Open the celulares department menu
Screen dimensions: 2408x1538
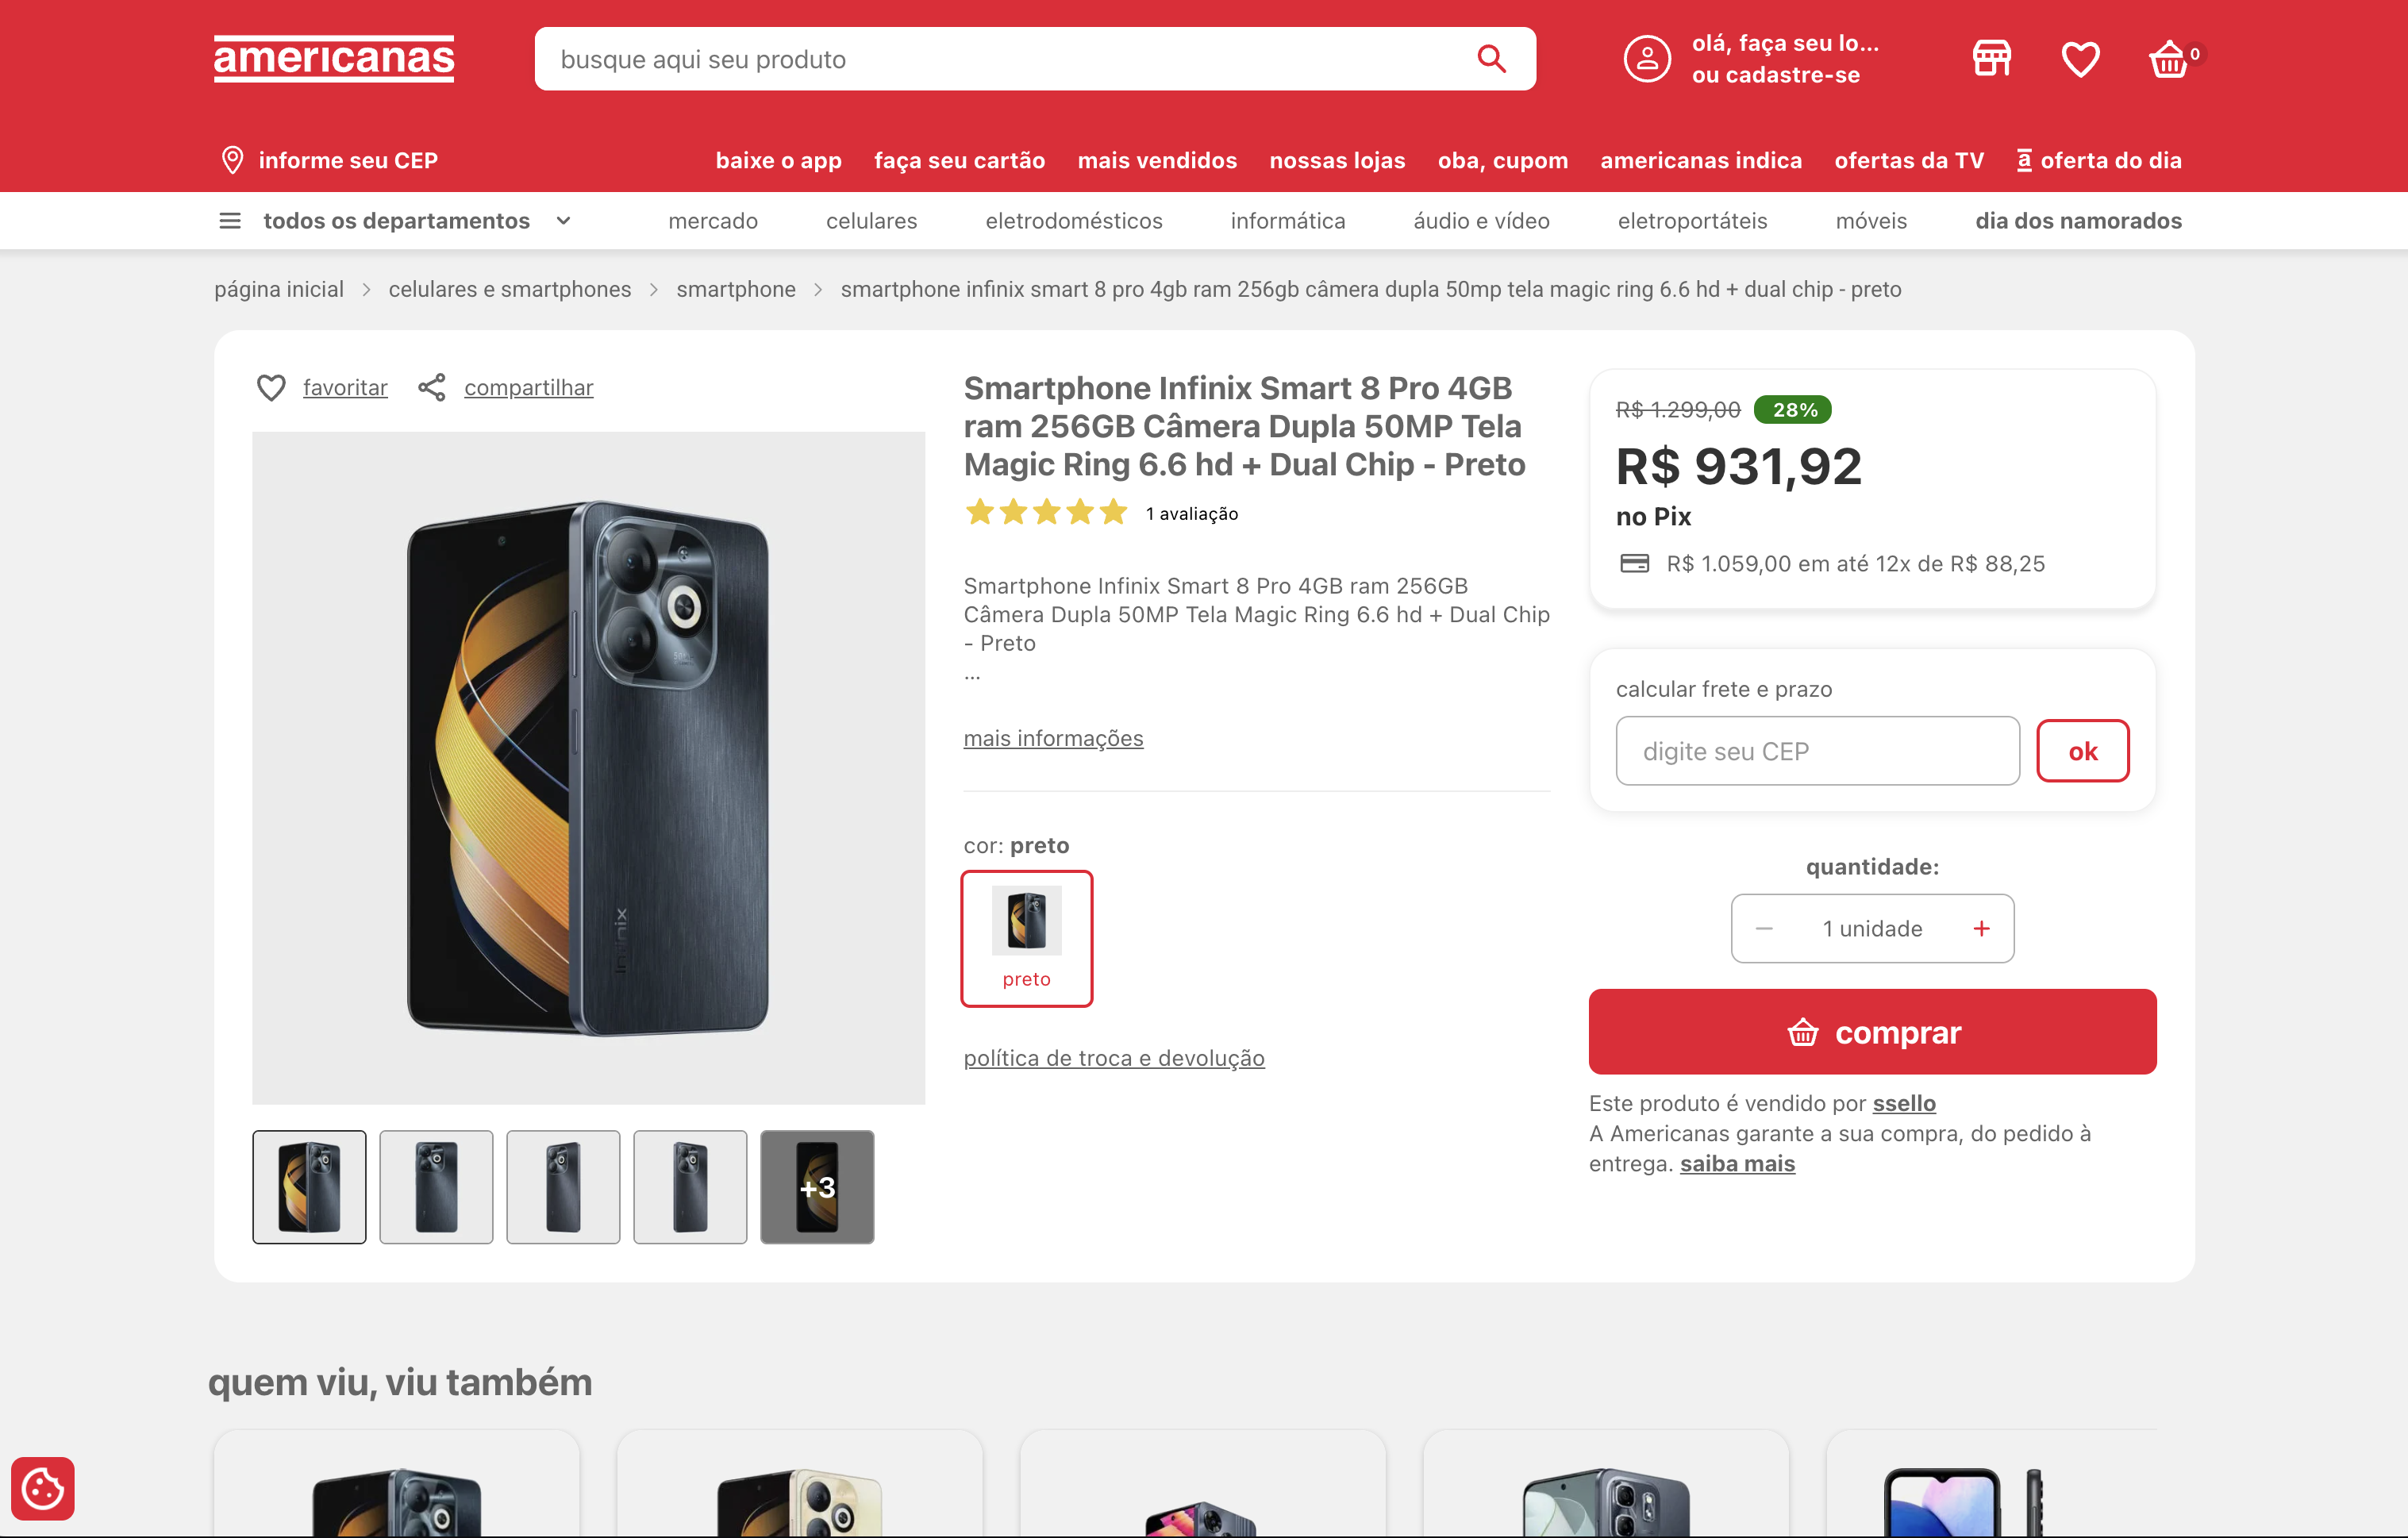(x=871, y=221)
